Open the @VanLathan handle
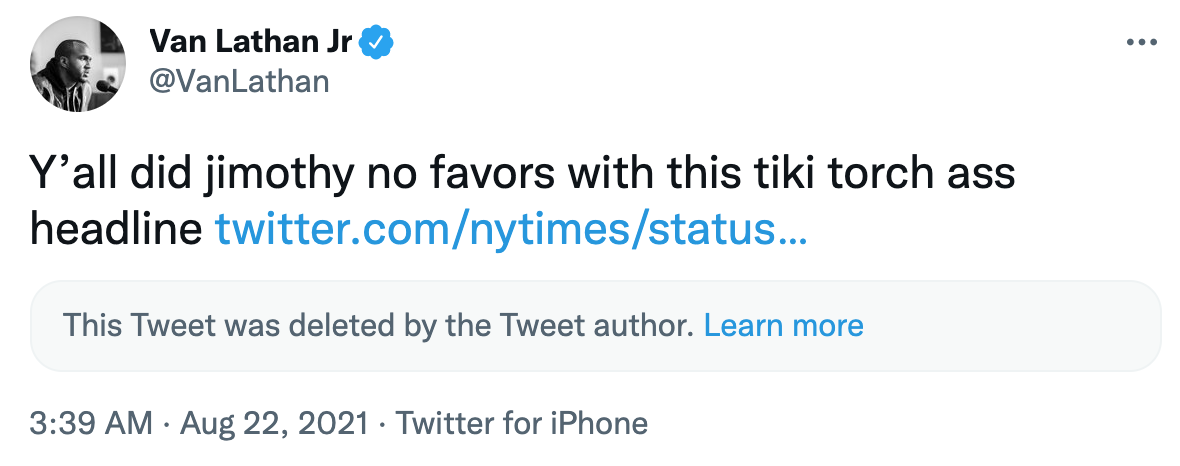The width and height of the screenshot is (1180, 466). click(239, 80)
